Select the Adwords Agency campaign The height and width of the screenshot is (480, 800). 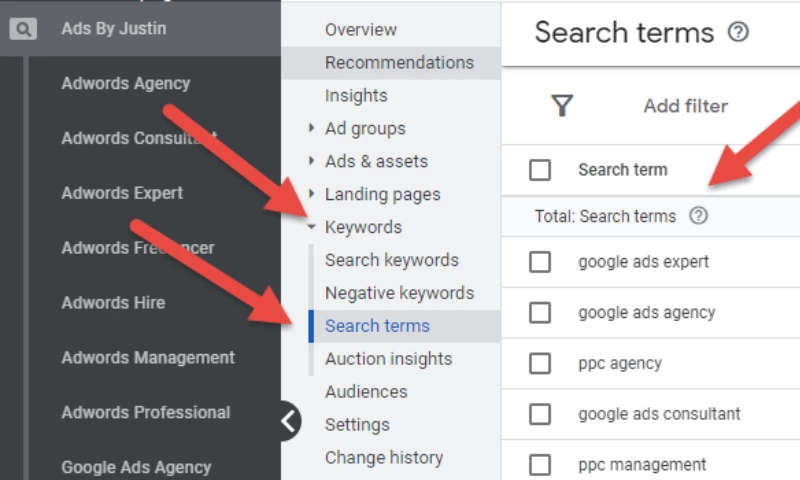point(125,84)
